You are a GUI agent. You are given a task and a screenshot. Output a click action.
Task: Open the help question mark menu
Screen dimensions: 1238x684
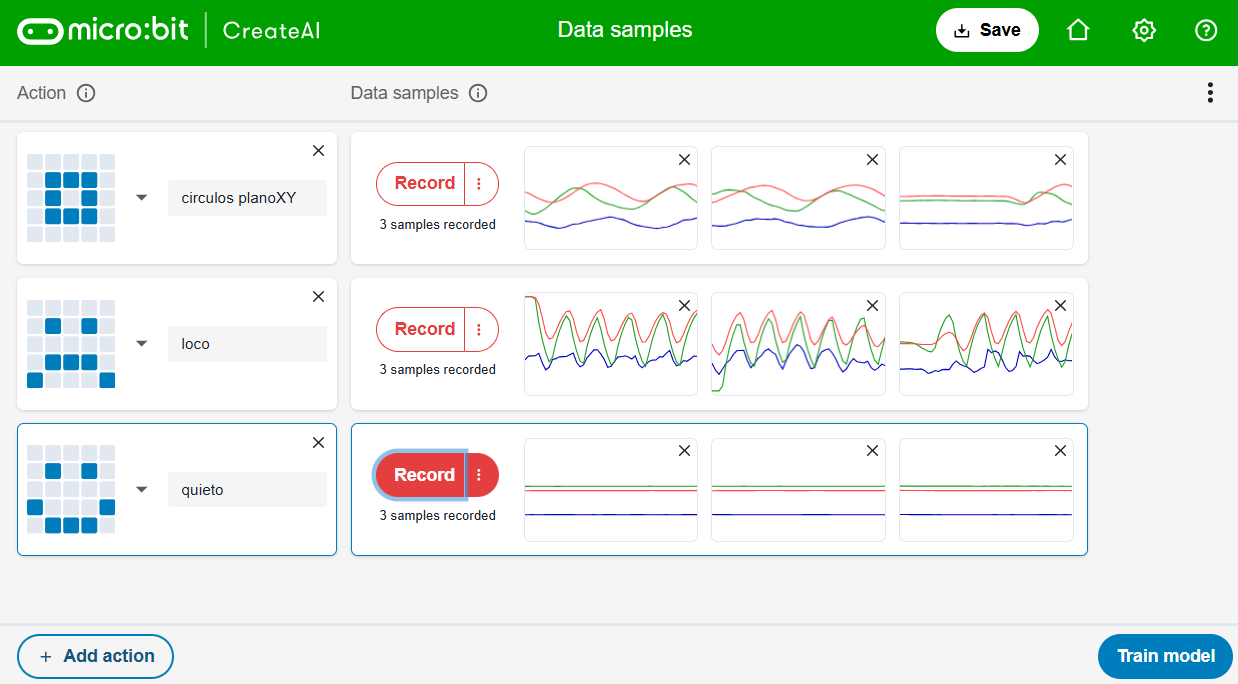pyautogui.click(x=1206, y=30)
